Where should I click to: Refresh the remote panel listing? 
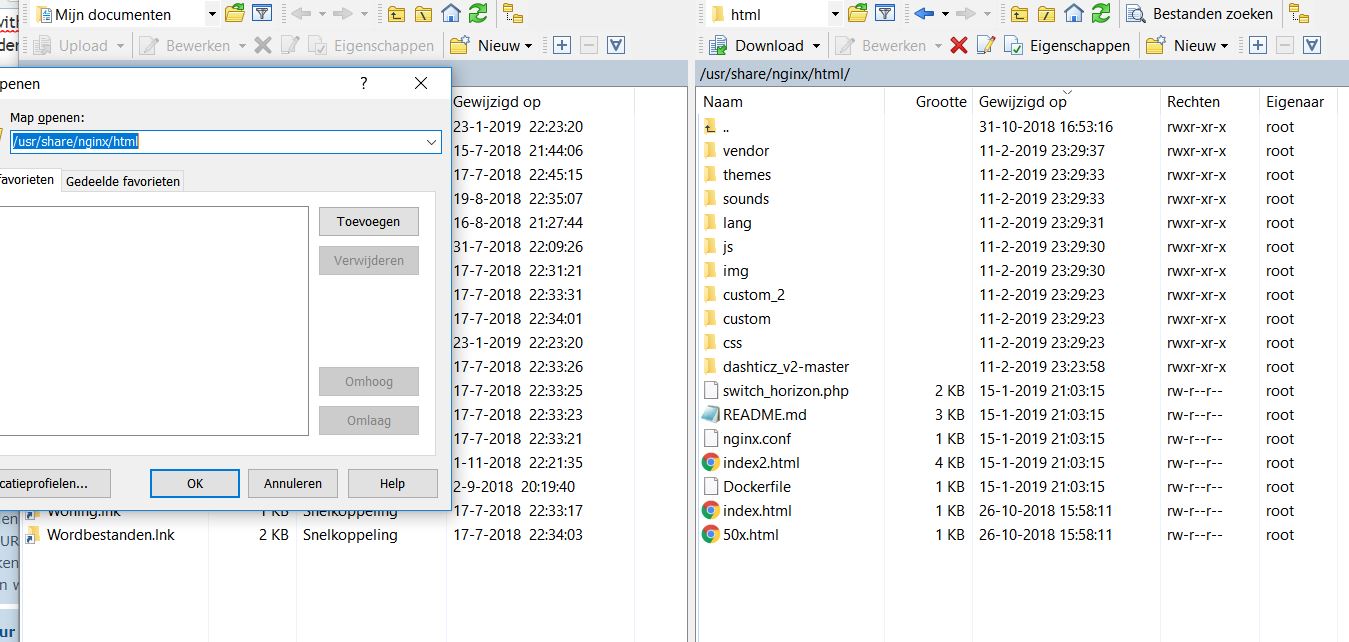1101,13
